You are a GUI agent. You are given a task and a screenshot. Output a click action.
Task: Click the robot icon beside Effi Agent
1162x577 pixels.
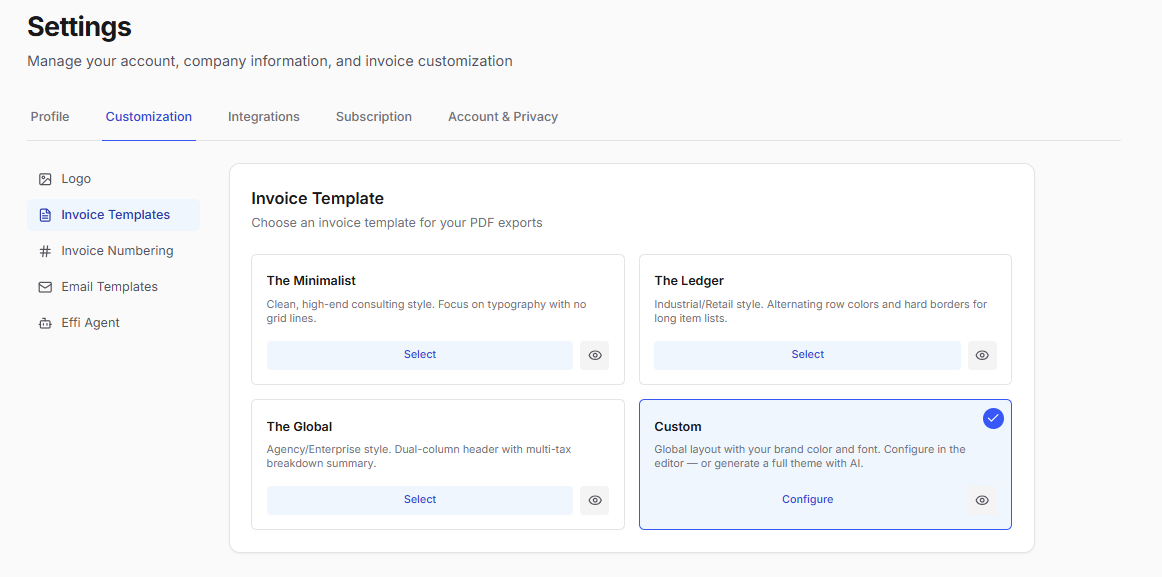click(x=45, y=323)
